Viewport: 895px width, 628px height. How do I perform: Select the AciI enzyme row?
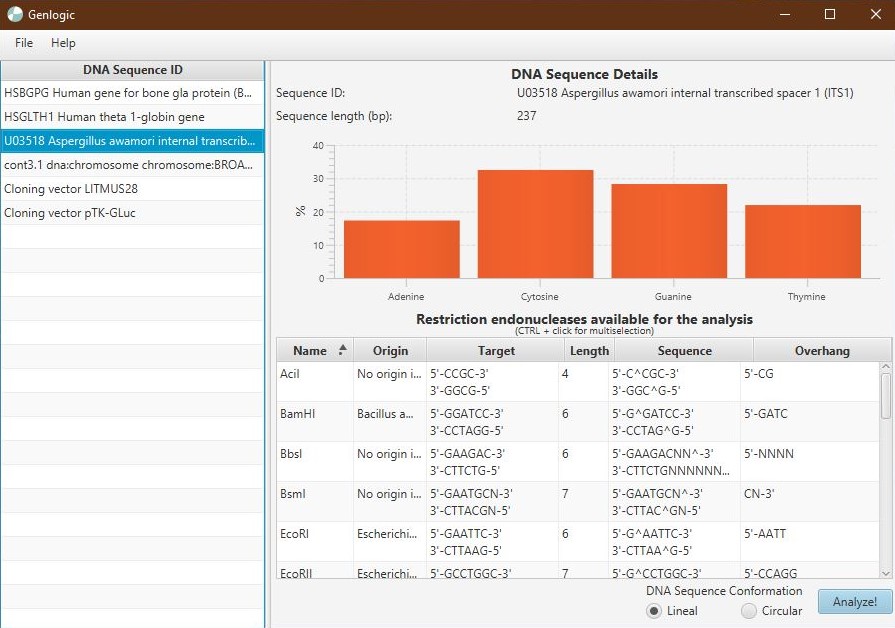(578, 382)
